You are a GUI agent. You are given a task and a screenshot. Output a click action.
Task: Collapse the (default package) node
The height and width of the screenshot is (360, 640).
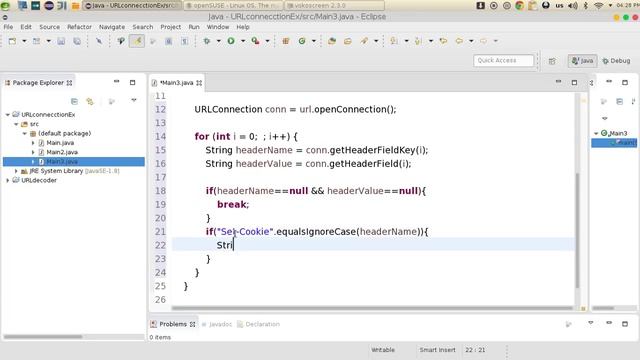pos(24,133)
